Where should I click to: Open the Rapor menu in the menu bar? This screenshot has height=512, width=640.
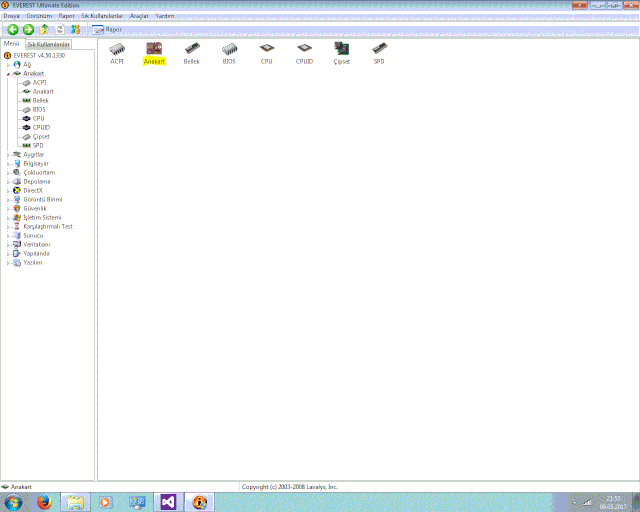[x=66, y=16]
